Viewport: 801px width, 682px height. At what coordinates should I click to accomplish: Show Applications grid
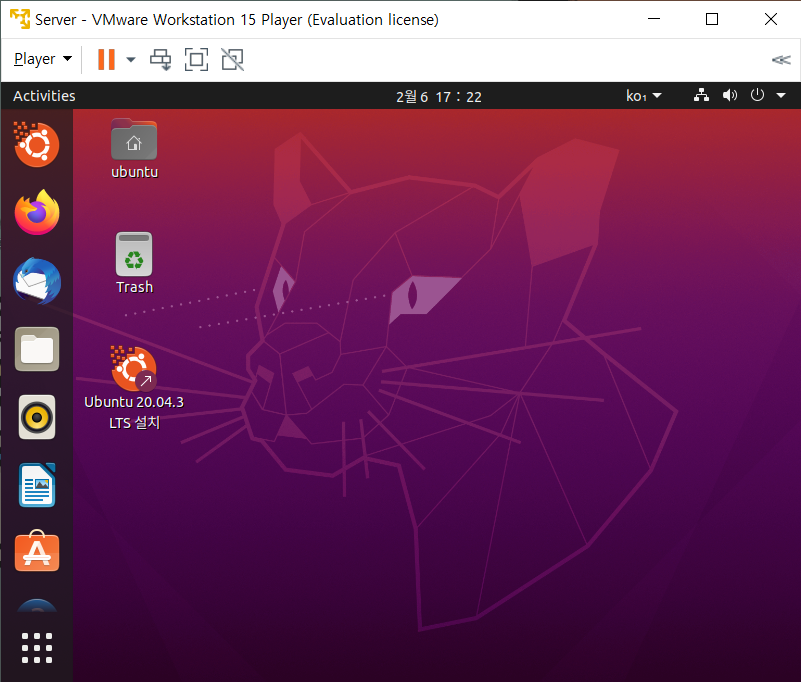37,648
